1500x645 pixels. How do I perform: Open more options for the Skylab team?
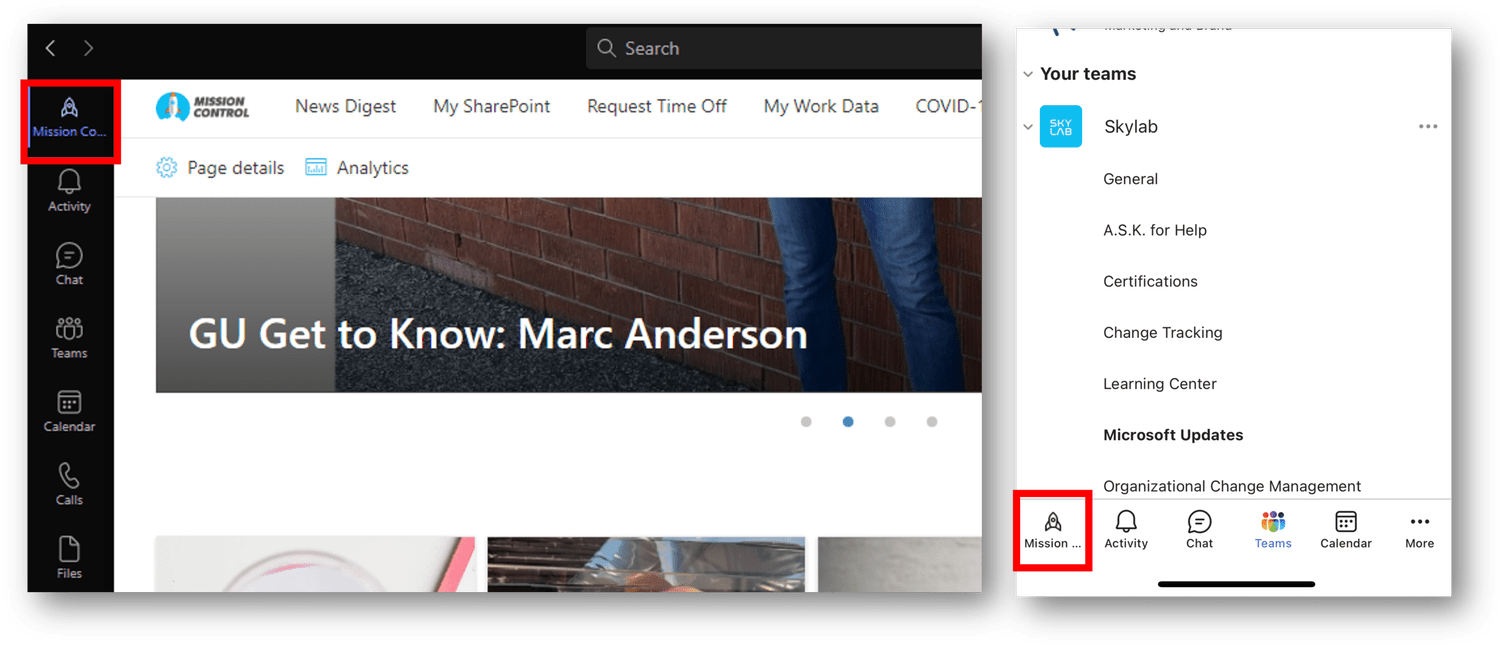click(1428, 126)
